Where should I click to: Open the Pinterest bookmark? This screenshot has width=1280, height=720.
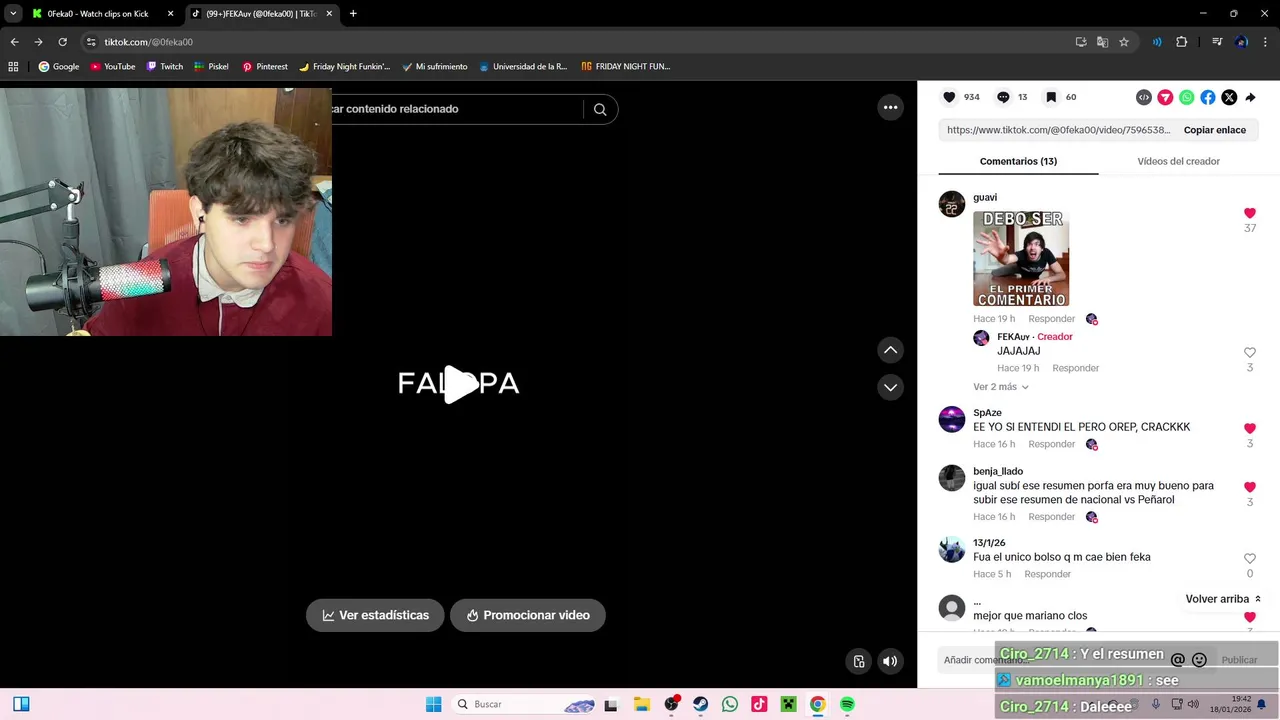265,67
